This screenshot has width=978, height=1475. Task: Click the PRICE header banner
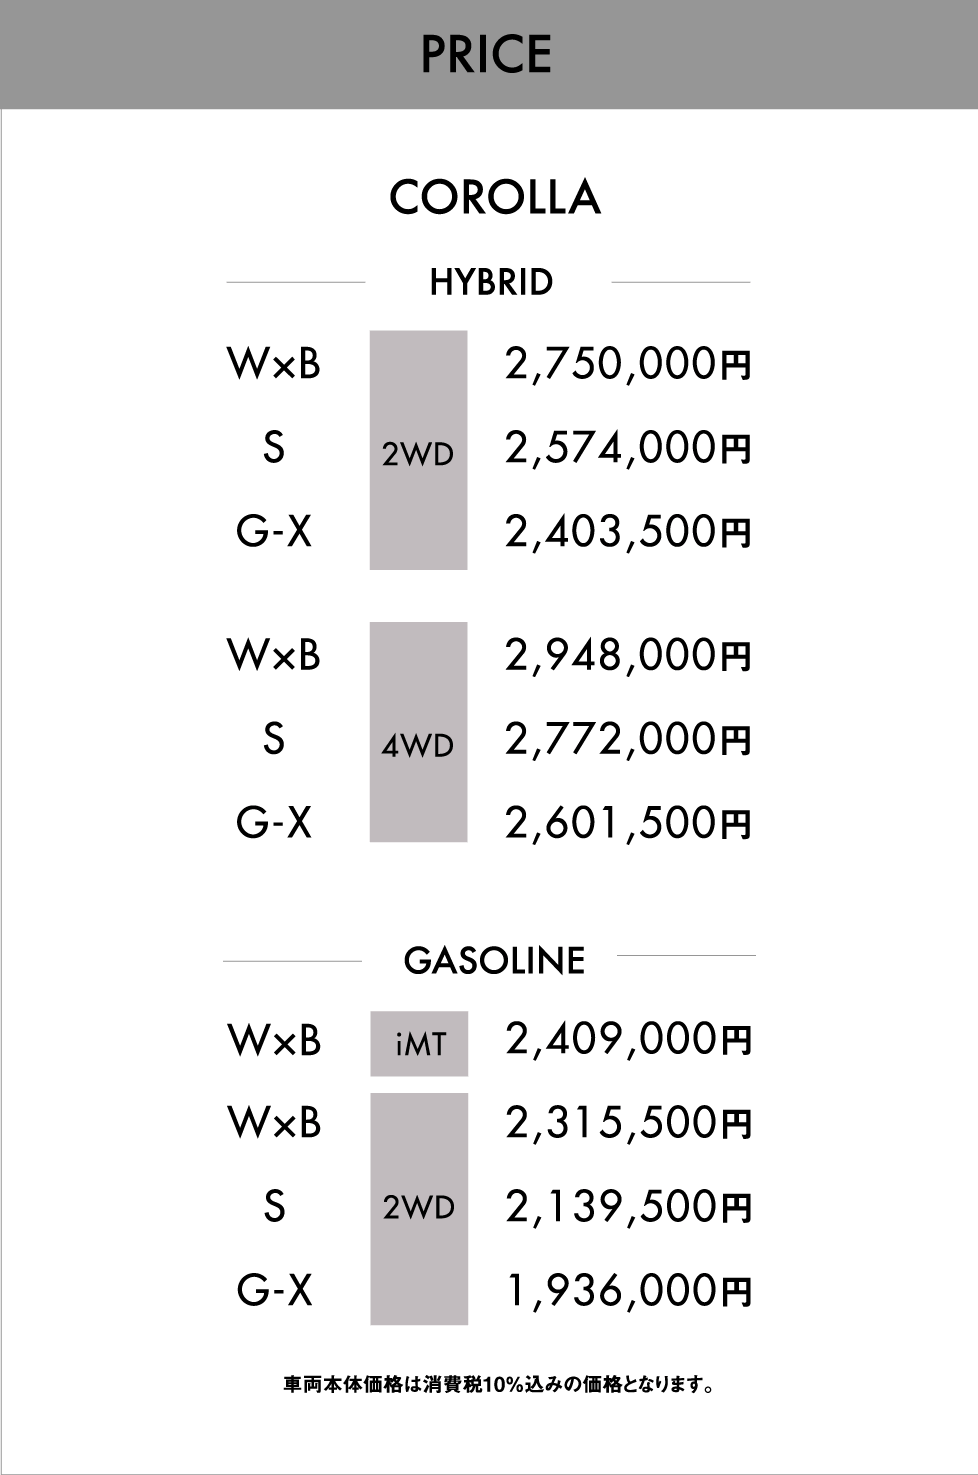pos(489,54)
